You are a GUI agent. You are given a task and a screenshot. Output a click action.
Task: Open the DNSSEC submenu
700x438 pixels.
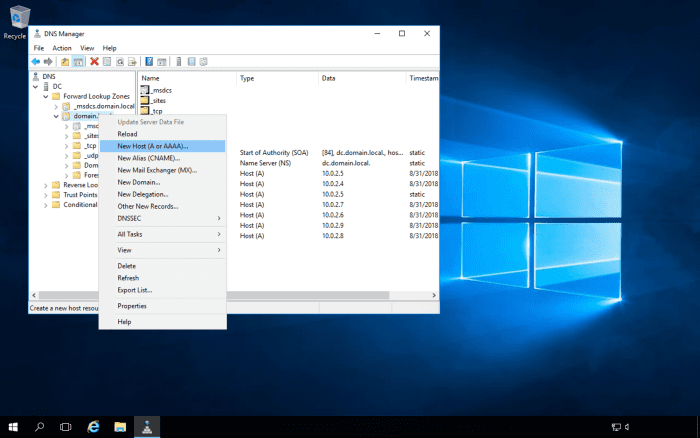click(x=162, y=218)
